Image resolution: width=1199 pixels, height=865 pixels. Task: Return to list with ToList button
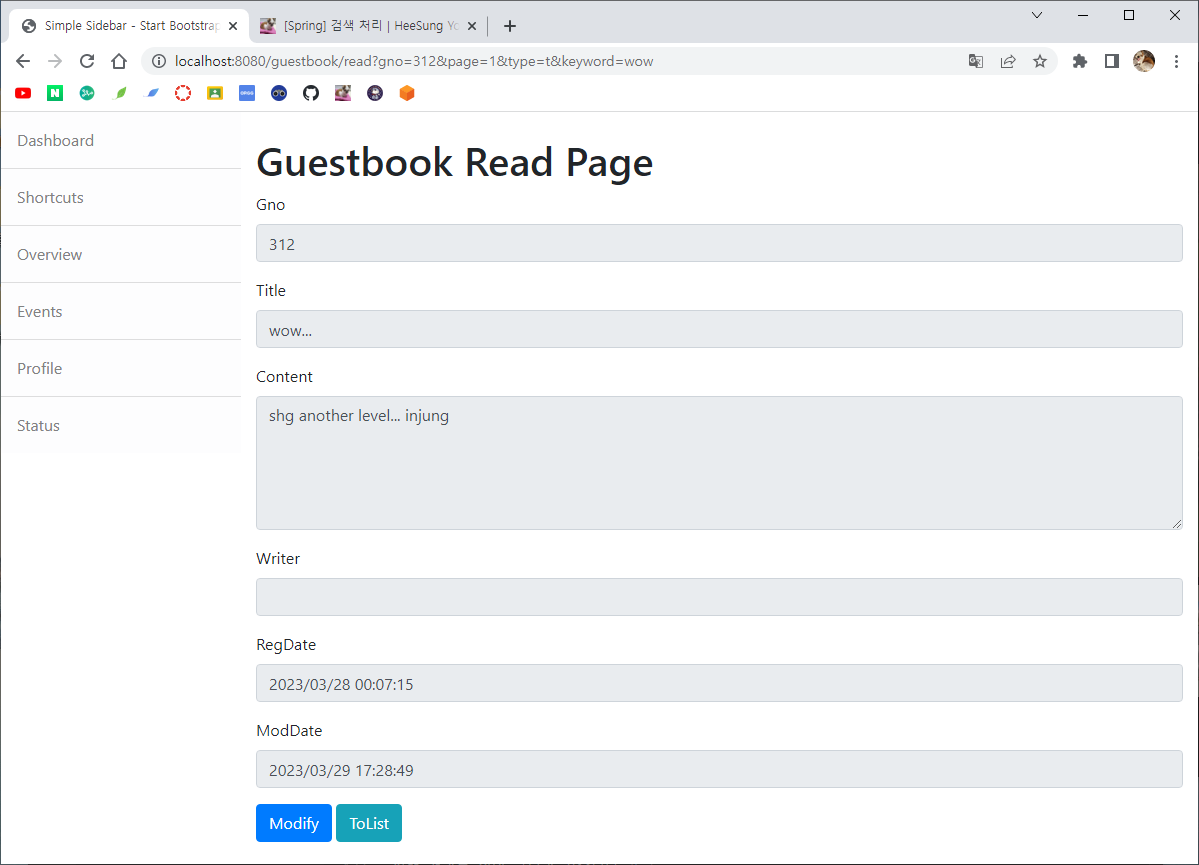(x=369, y=823)
